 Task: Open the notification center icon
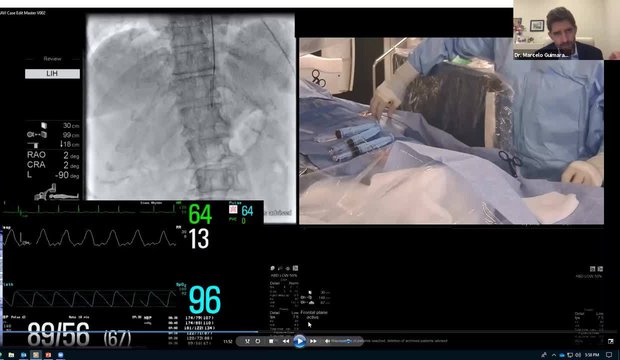point(609,355)
